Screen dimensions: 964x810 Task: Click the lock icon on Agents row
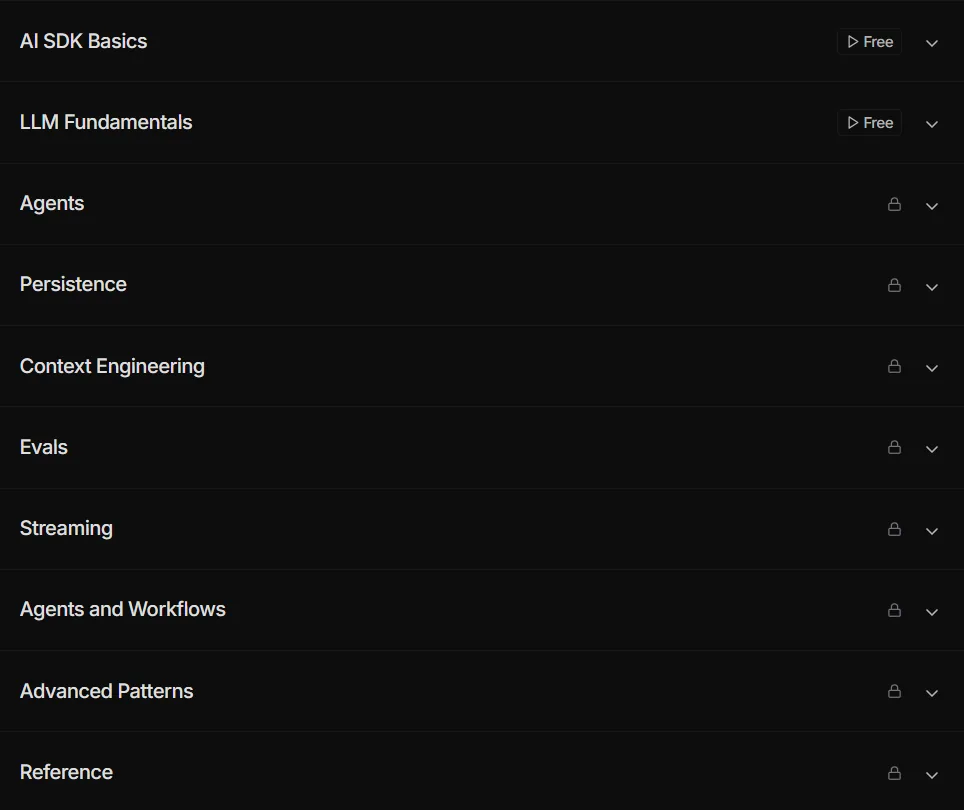click(895, 204)
